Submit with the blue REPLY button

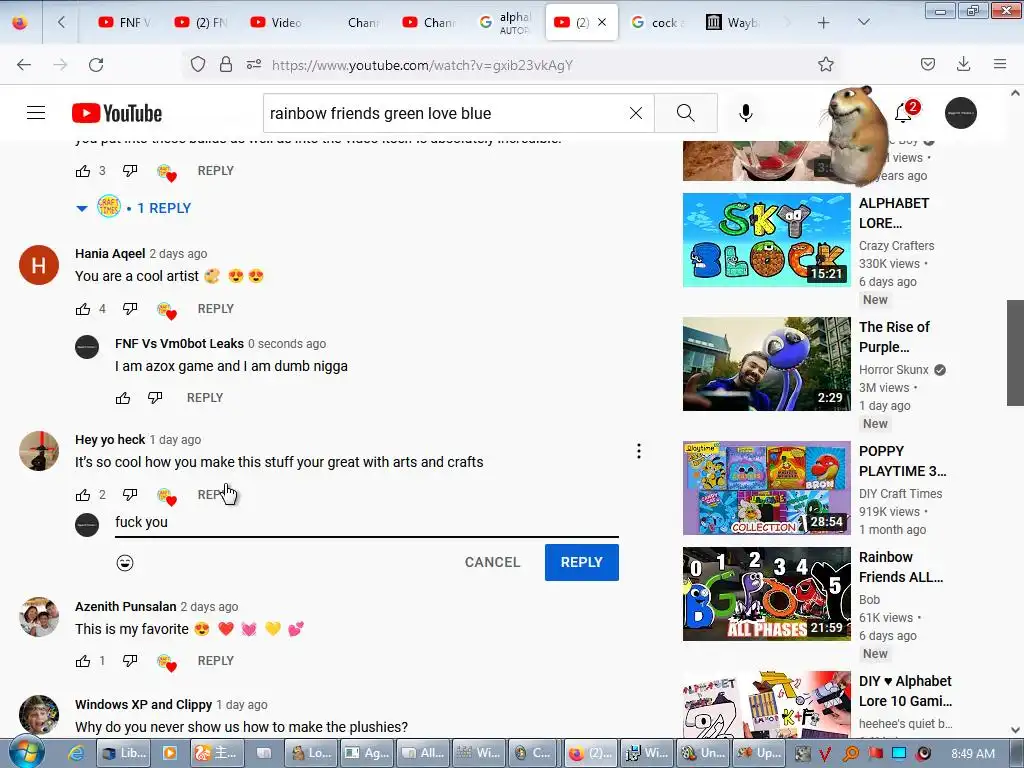(x=582, y=562)
